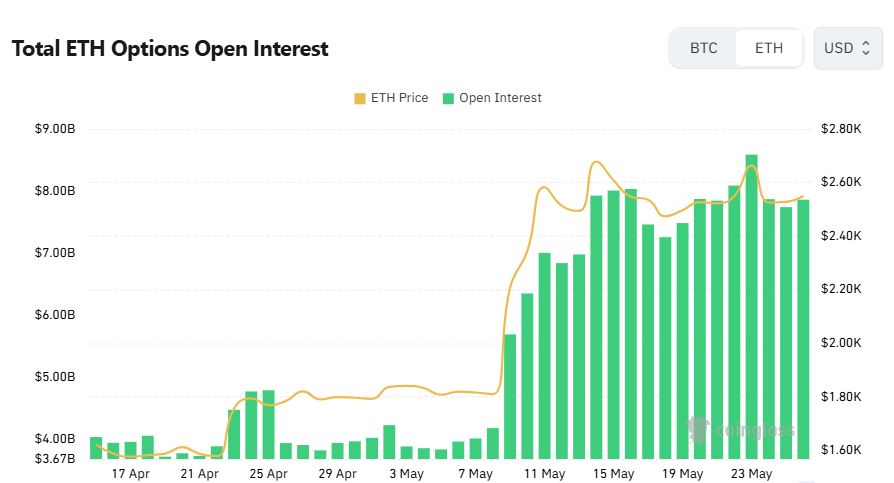The height and width of the screenshot is (483, 894).
Task: Toggle the Open Interest legend series
Action: click(x=492, y=98)
